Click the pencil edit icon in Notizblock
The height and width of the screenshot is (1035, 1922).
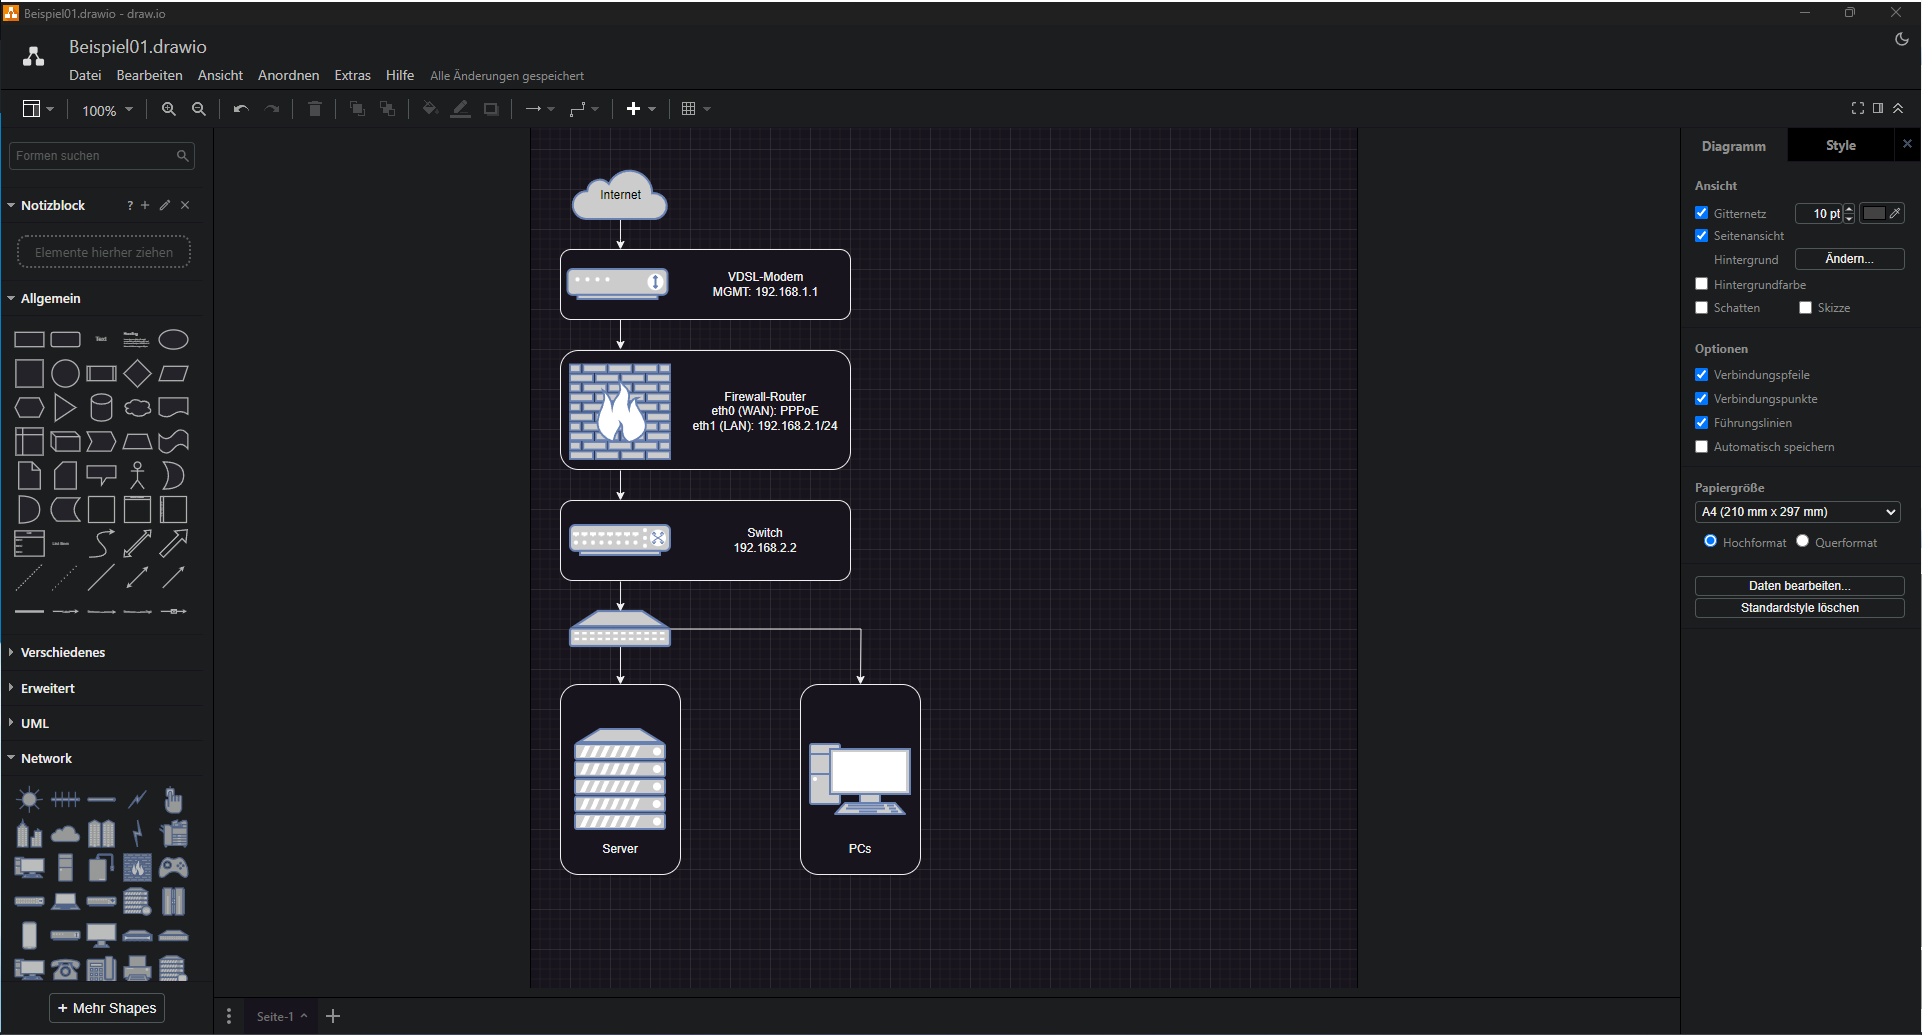click(x=165, y=205)
